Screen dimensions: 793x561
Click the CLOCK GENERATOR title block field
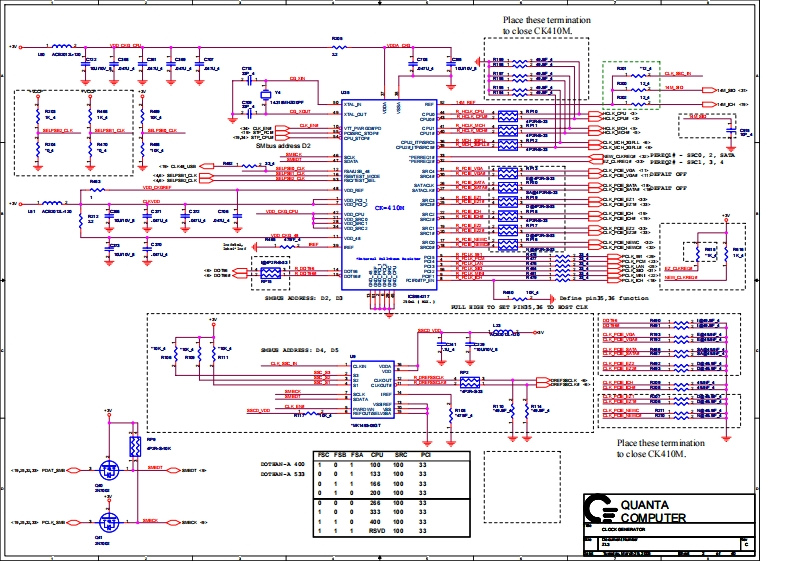(x=610, y=530)
